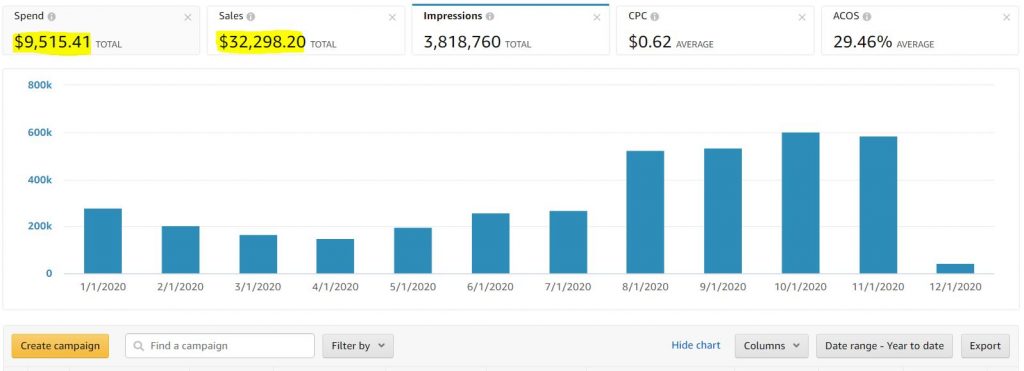Close the Sales metric card
This screenshot has height=371, width=1024.
(x=392, y=18)
